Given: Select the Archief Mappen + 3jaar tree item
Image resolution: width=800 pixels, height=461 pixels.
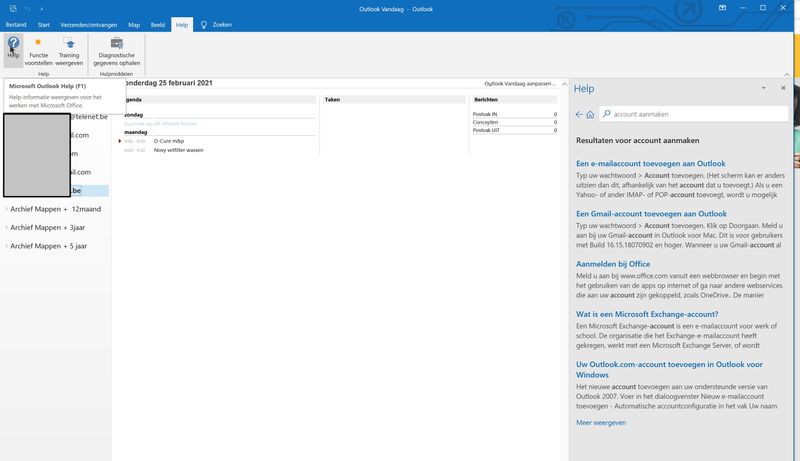Looking at the screenshot, I should coord(47,227).
